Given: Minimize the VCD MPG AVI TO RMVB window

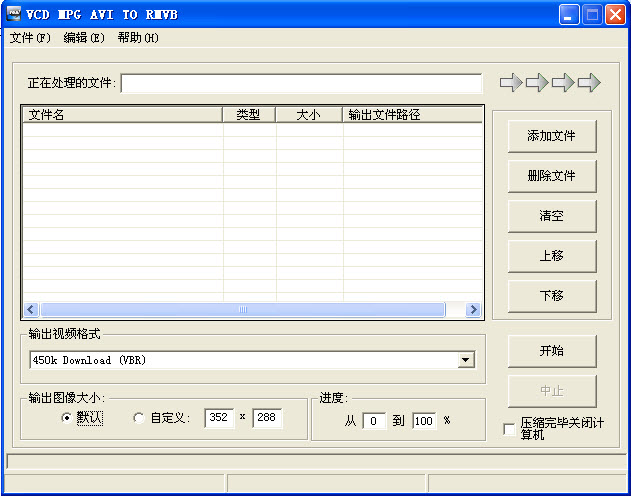Looking at the screenshot, I should pyautogui.click(x=569, y=15).
